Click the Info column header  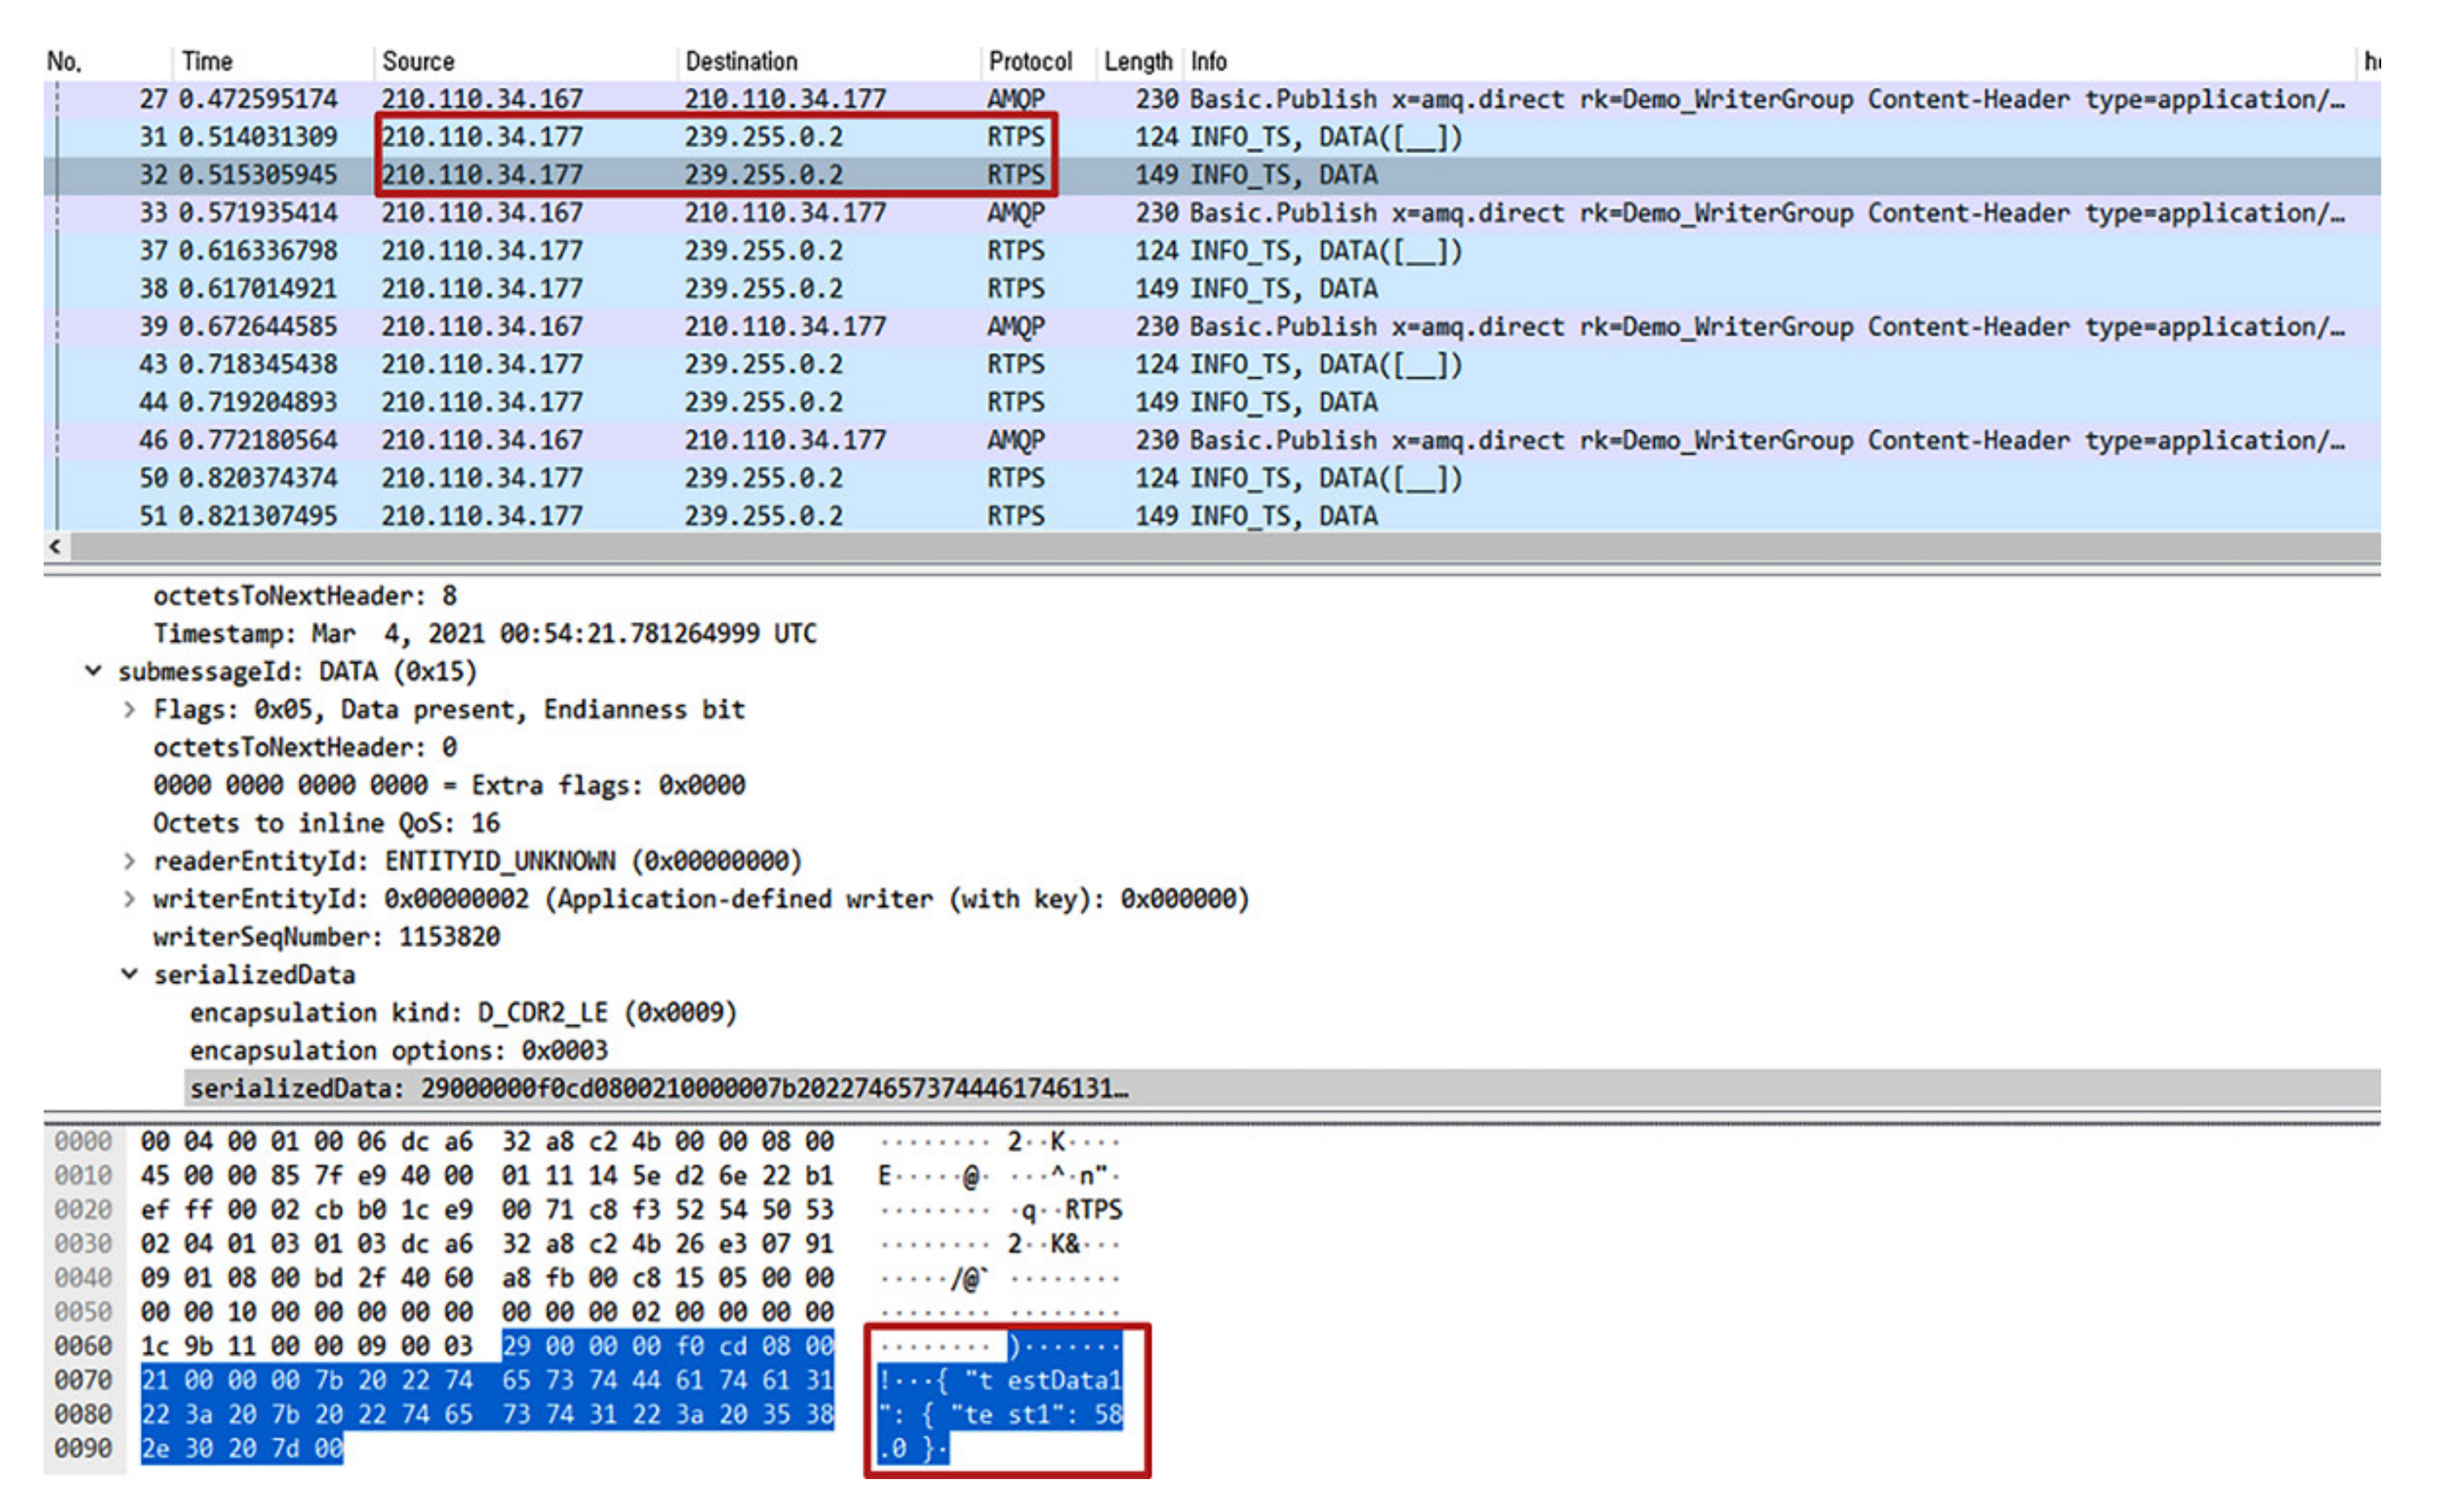[1208, 62]
